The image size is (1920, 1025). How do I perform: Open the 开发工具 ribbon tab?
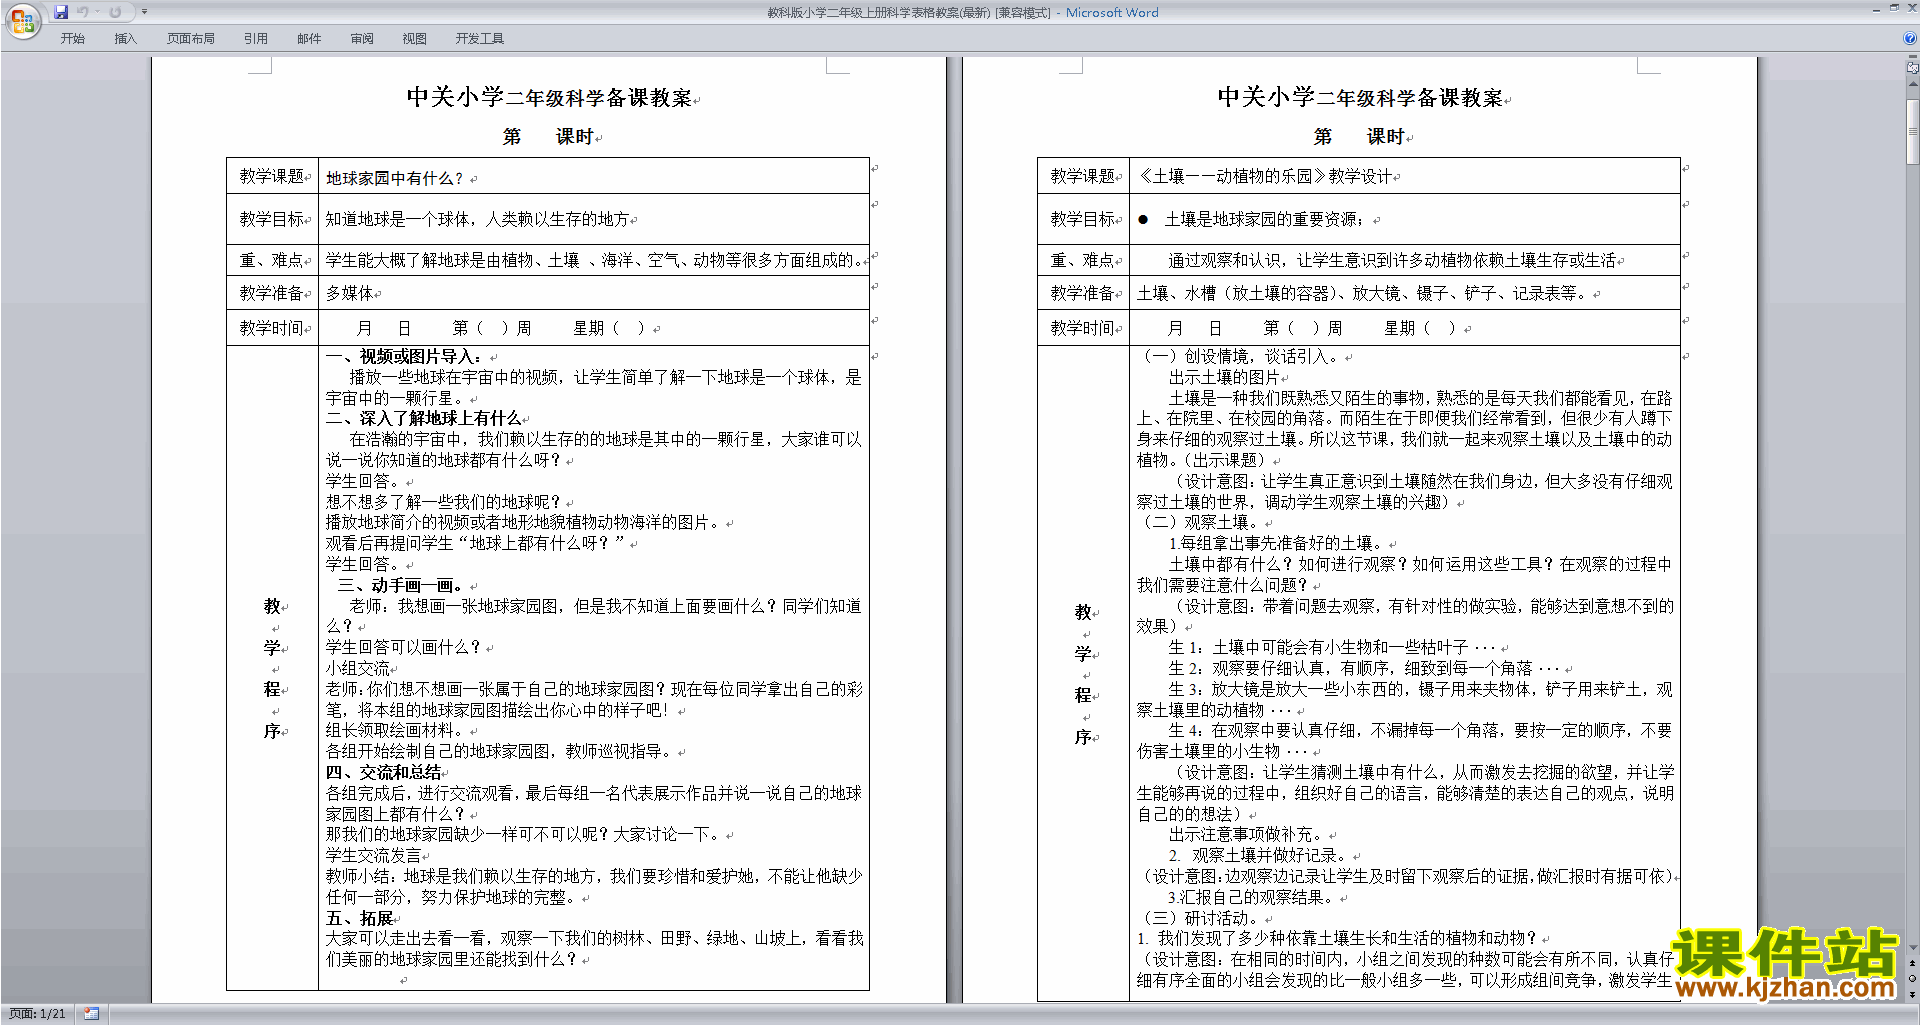pos(480,39)
